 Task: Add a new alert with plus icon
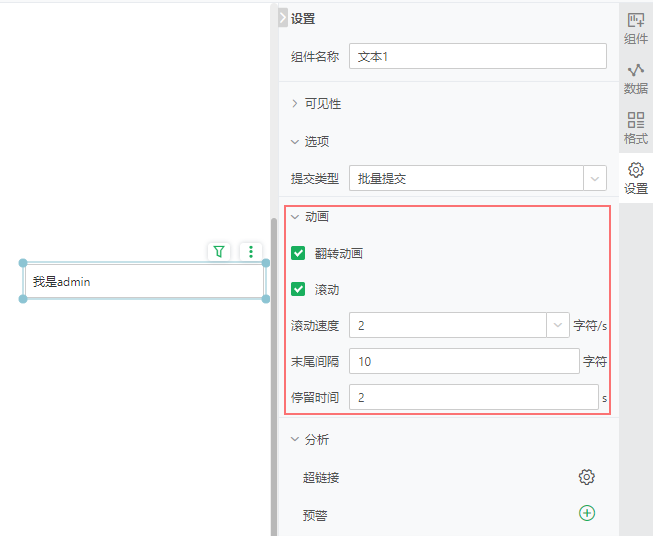587,513
